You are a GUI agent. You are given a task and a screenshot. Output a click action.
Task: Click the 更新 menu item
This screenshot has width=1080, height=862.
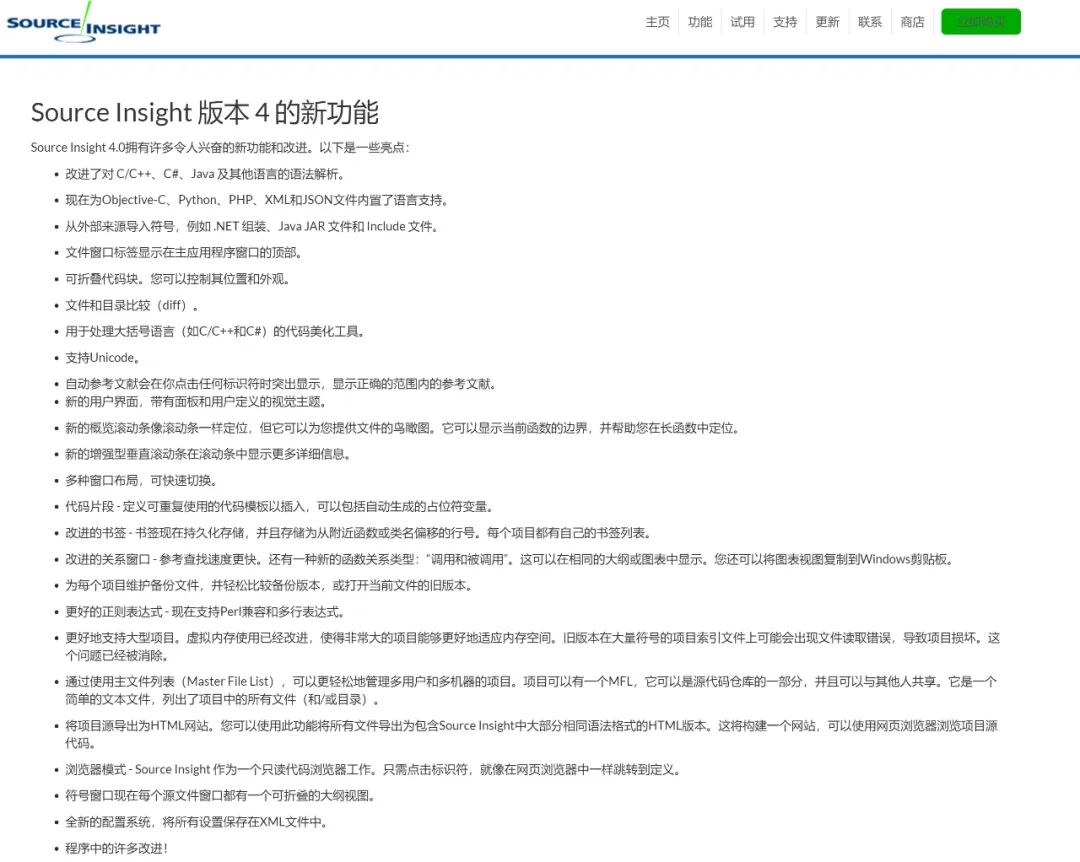point(827,22)
